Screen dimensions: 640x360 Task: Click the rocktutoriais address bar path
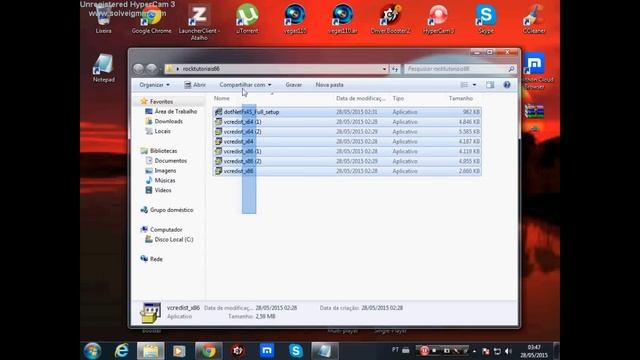(201, 69)
